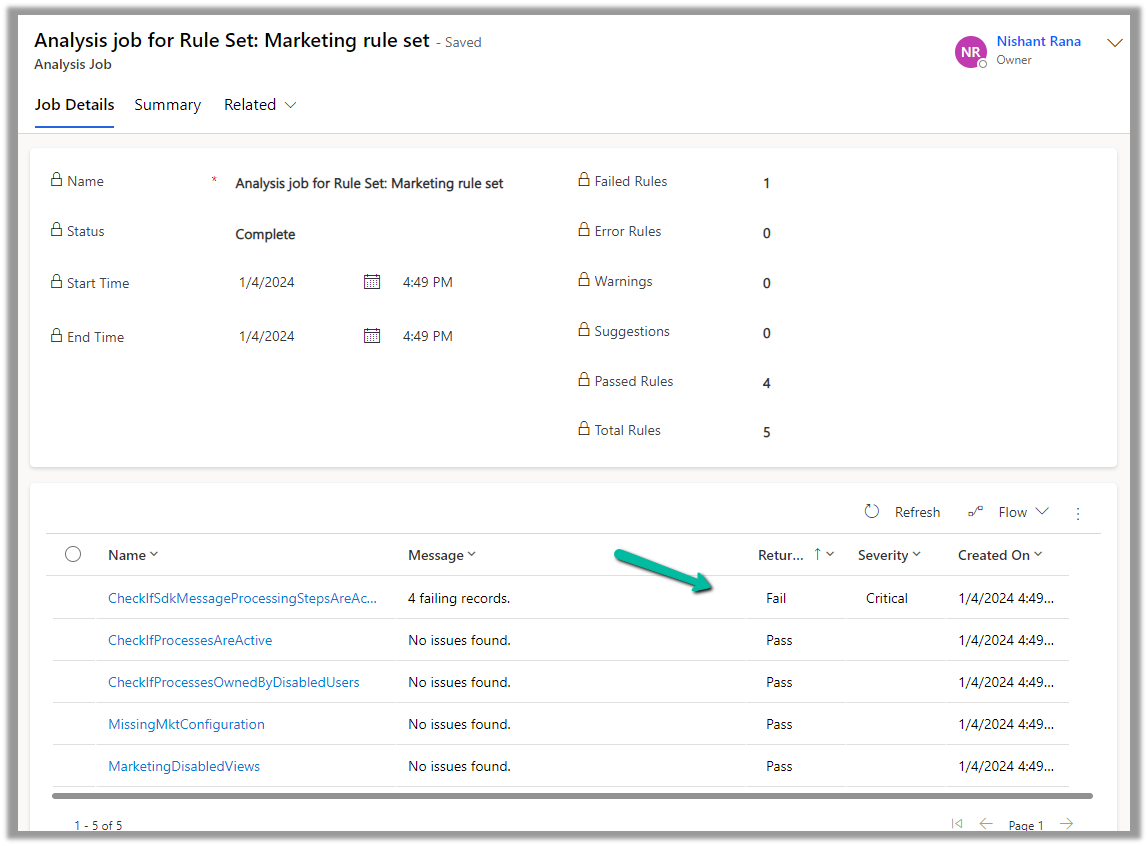Expand the header chevron beside owner
This screenshot has width=1148, height=846.
pos(1115,43)
